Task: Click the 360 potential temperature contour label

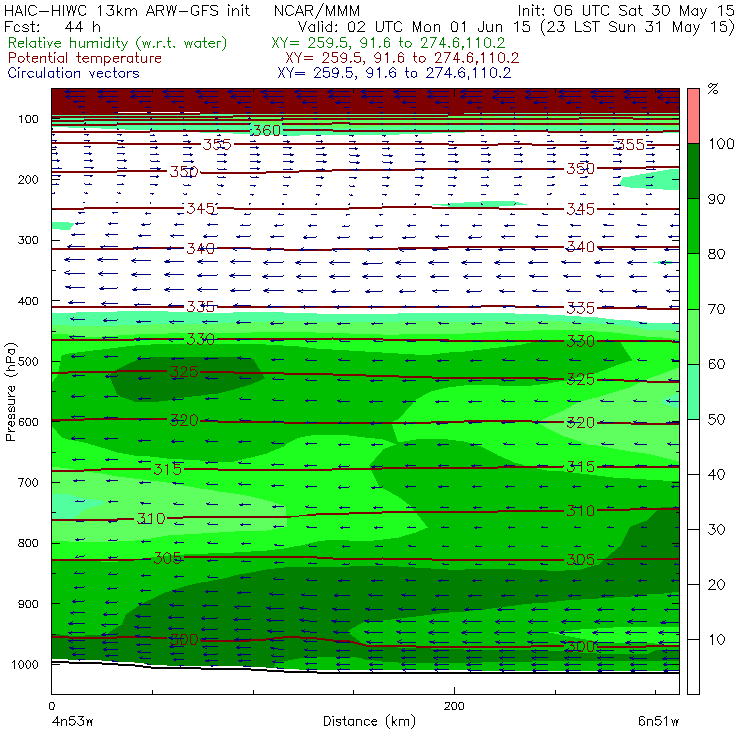Action: point(266,130)
